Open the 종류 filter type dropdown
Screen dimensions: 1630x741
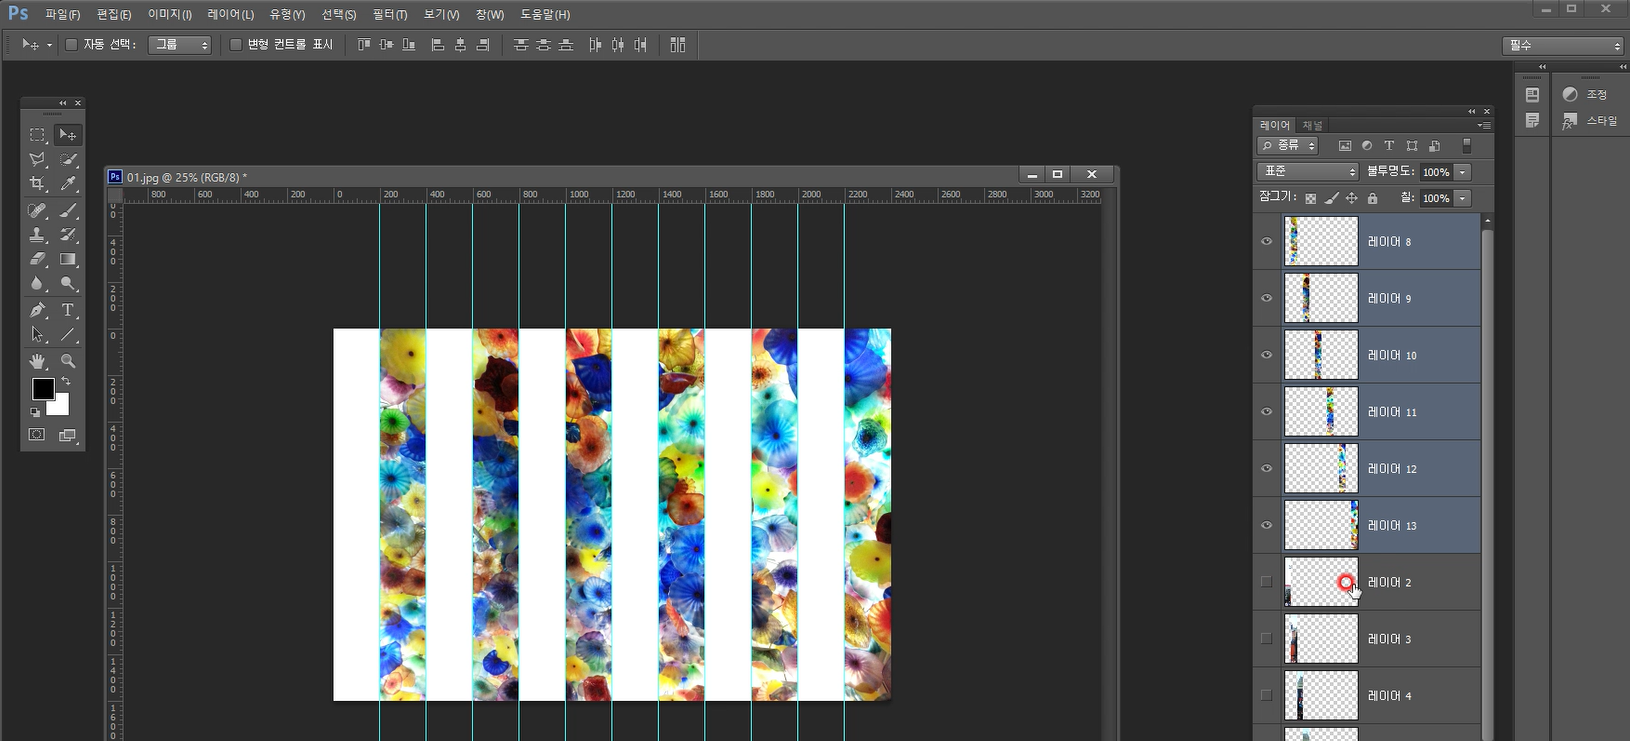pos(1289,146)
